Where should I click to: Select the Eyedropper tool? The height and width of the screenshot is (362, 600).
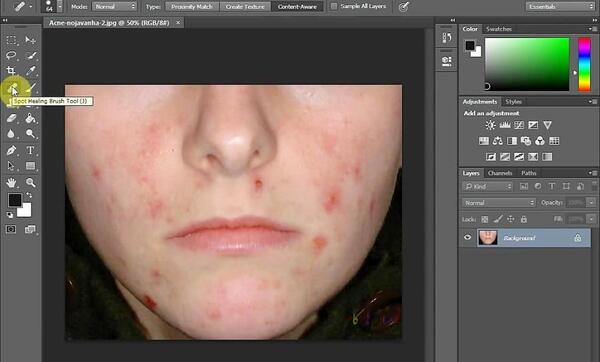31,71
